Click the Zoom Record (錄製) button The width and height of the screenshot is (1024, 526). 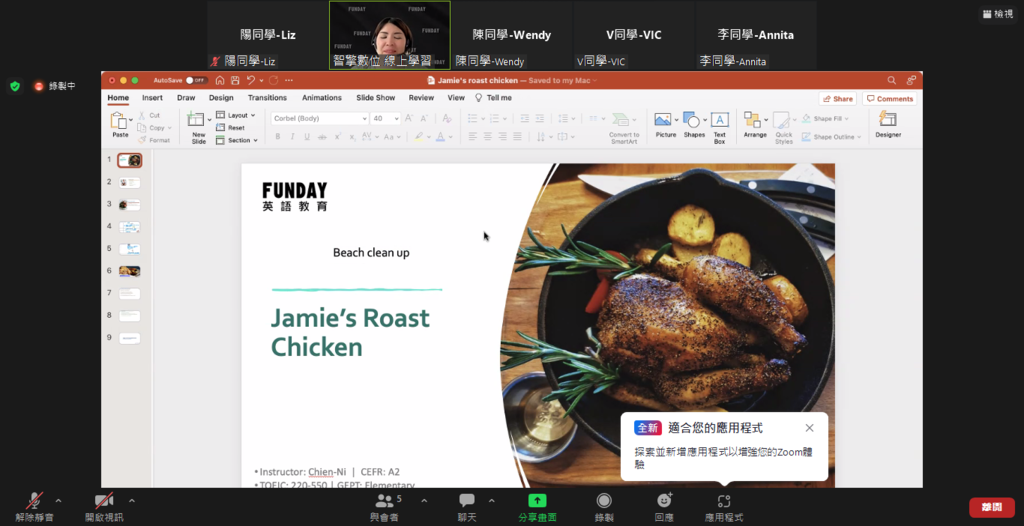click(604, 507)
